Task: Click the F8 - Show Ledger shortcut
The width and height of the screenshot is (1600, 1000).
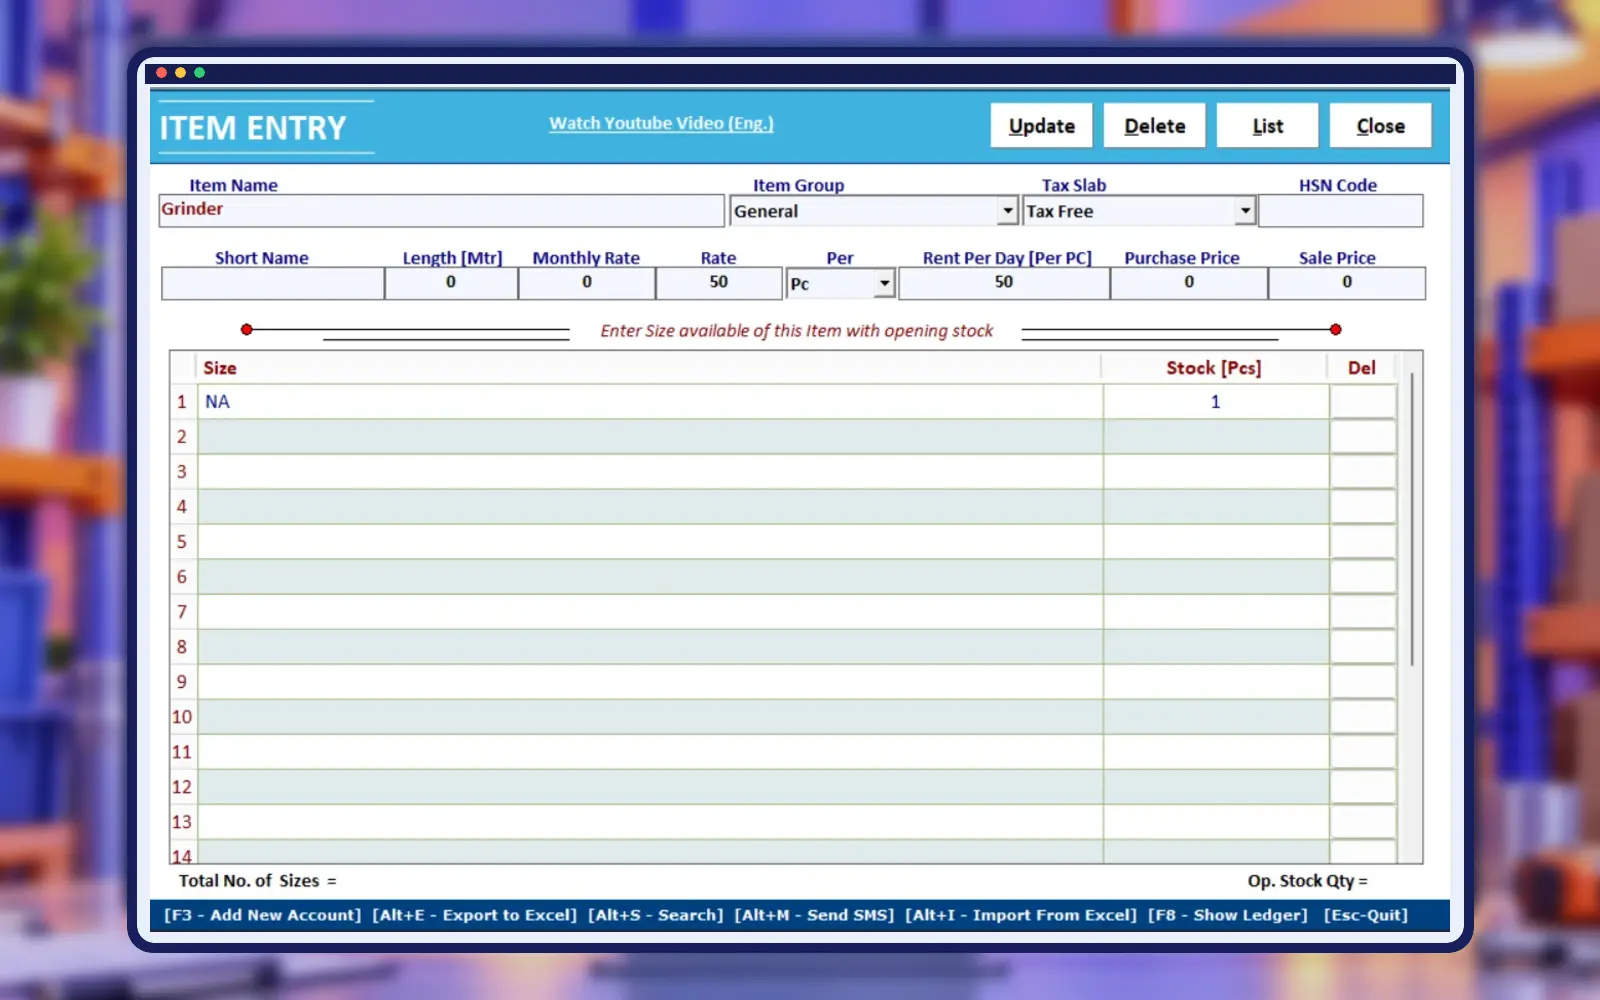Action: pos(1228,915)
